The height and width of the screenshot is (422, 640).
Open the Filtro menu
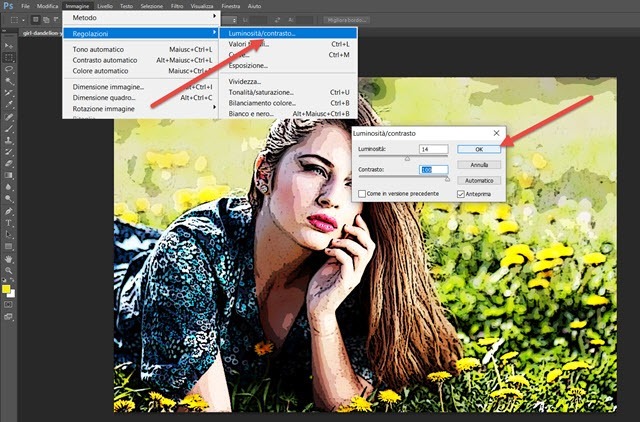point(177,6)
